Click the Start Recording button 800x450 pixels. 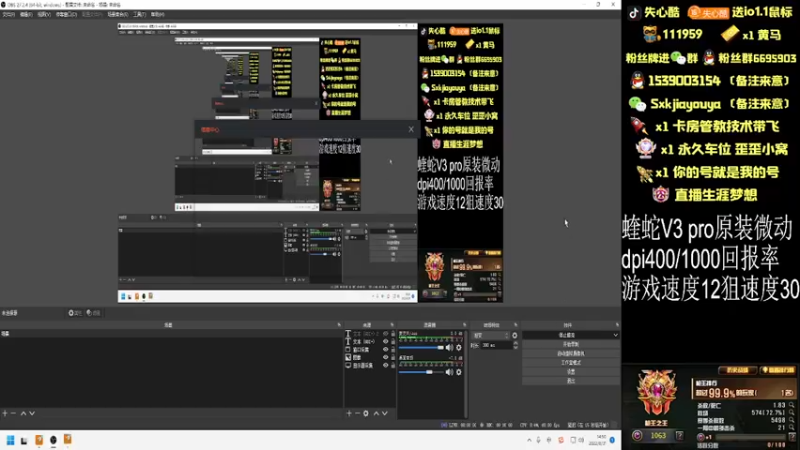click(571, 344)
